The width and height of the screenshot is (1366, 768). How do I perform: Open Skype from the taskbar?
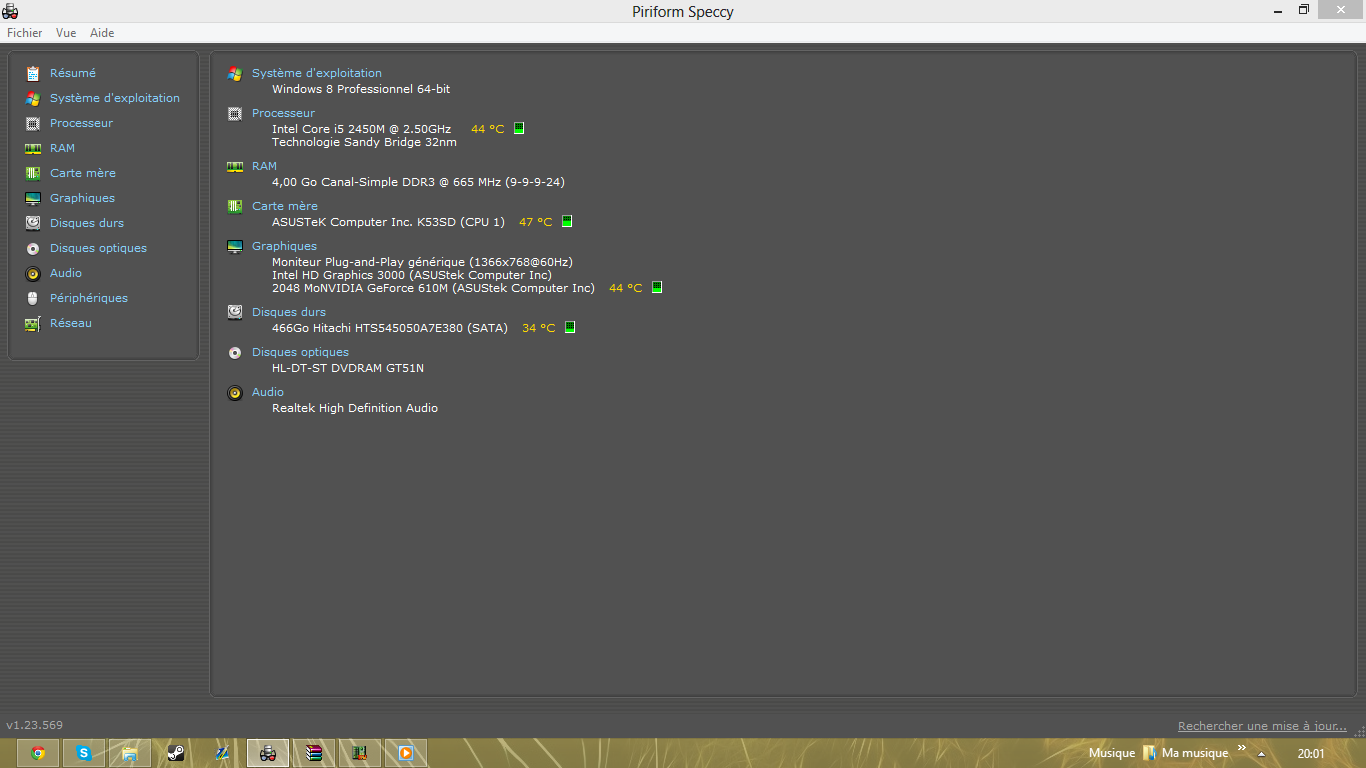coord(84,753)
